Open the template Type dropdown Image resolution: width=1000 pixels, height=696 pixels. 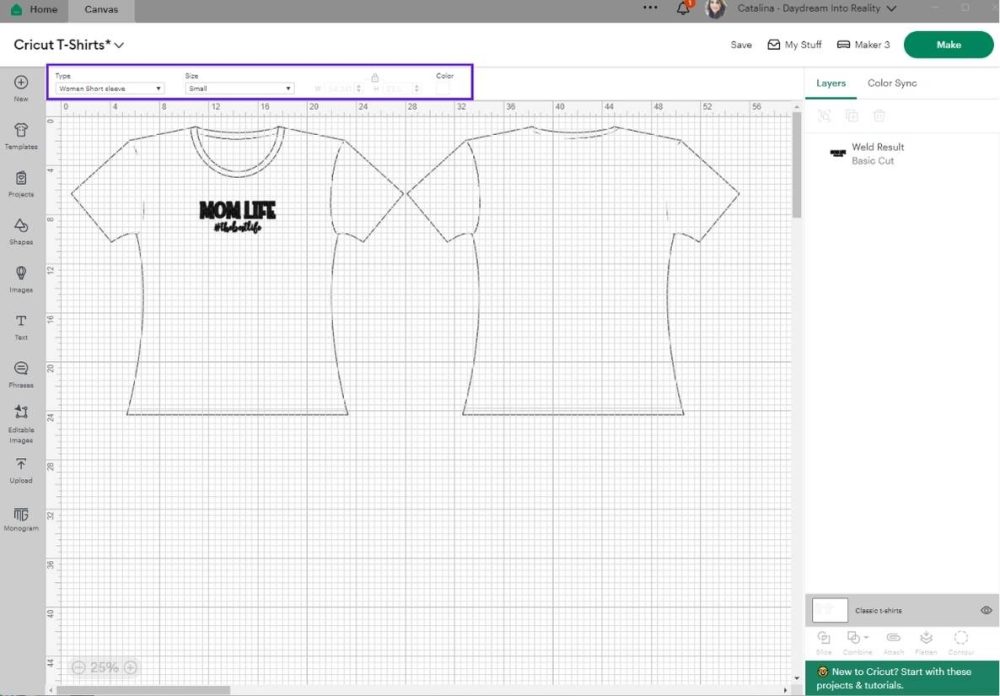(110, 88)
